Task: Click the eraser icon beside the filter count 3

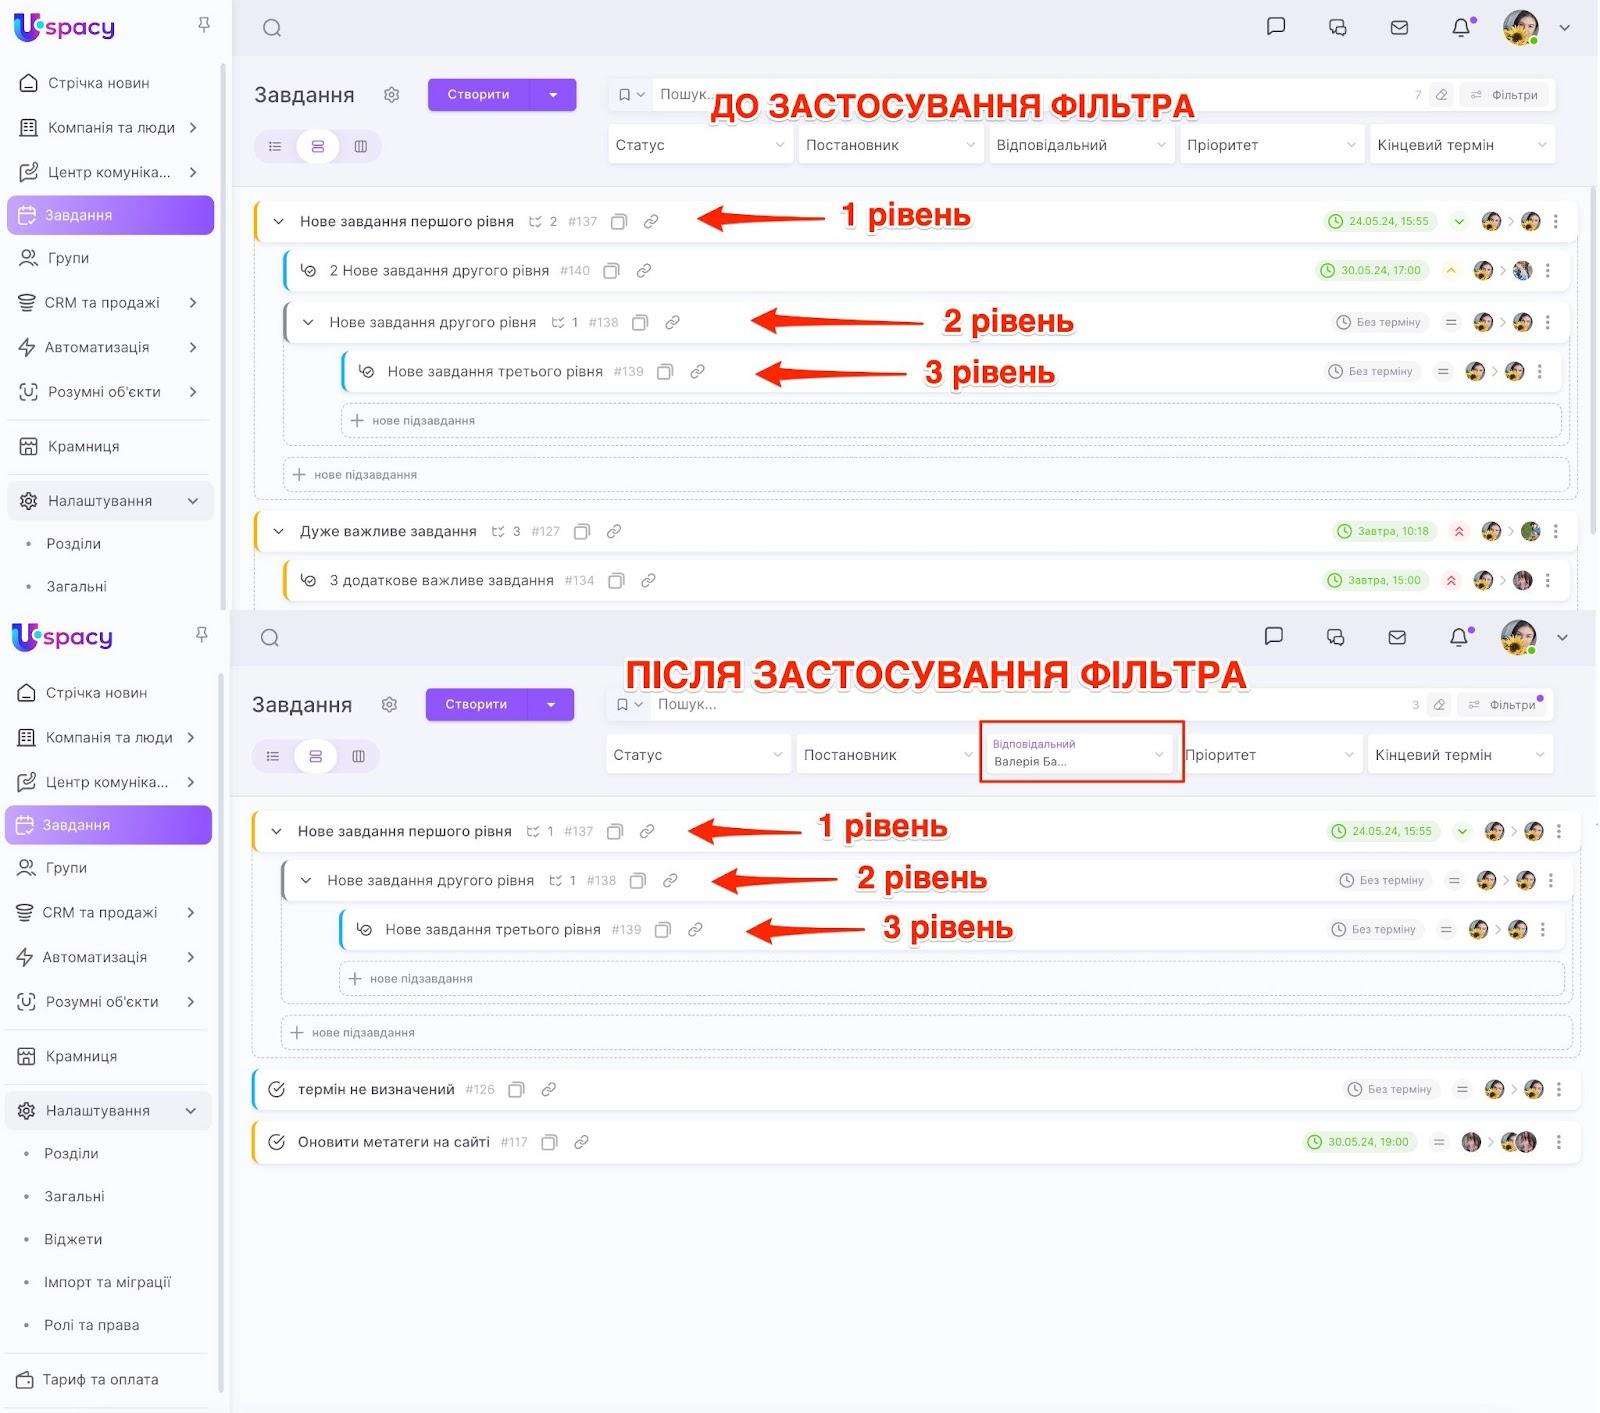Action: [x=1440, y=705]
